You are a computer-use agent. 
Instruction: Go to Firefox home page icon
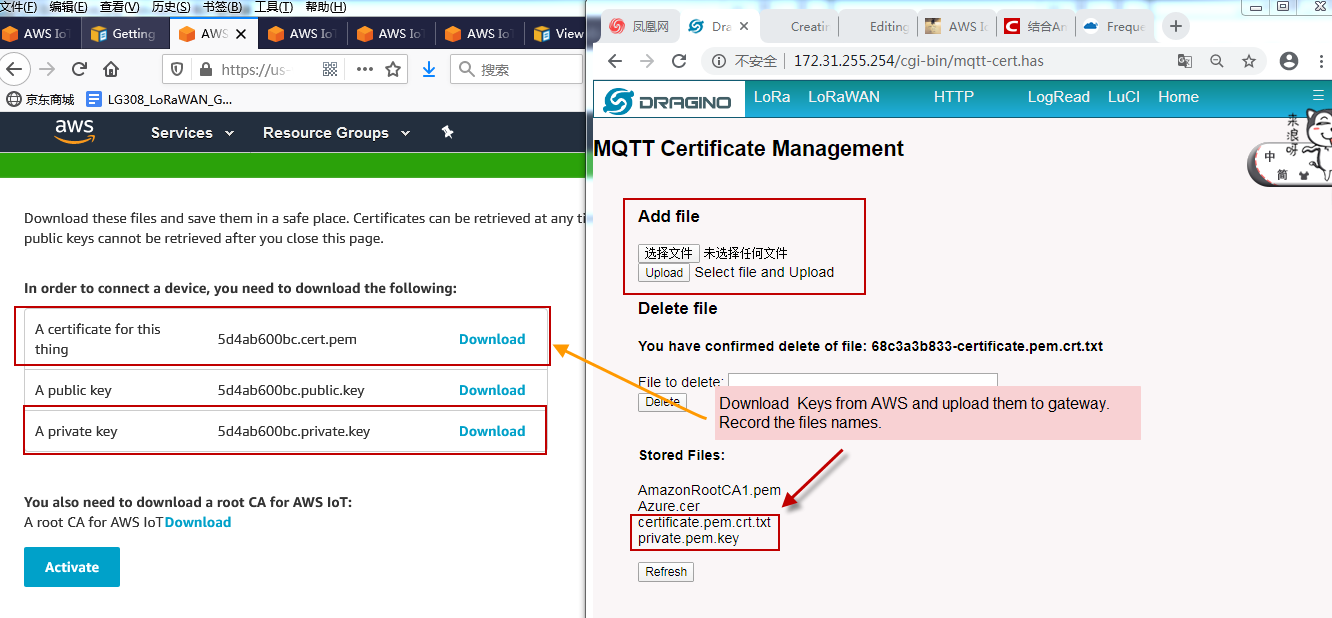[111, 69]
